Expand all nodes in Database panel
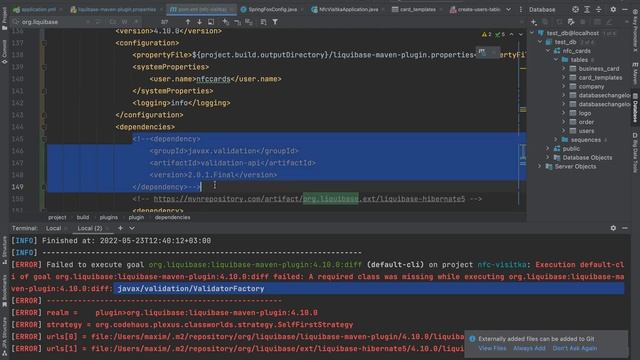Image resolution: width=640 pixels, height=360 pixels. [587, 9]
